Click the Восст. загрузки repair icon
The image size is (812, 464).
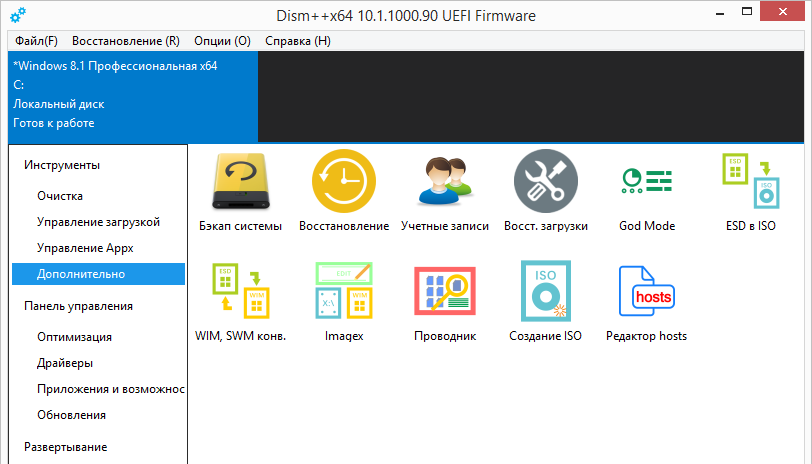pyautogui.click(x=545, y=182)
